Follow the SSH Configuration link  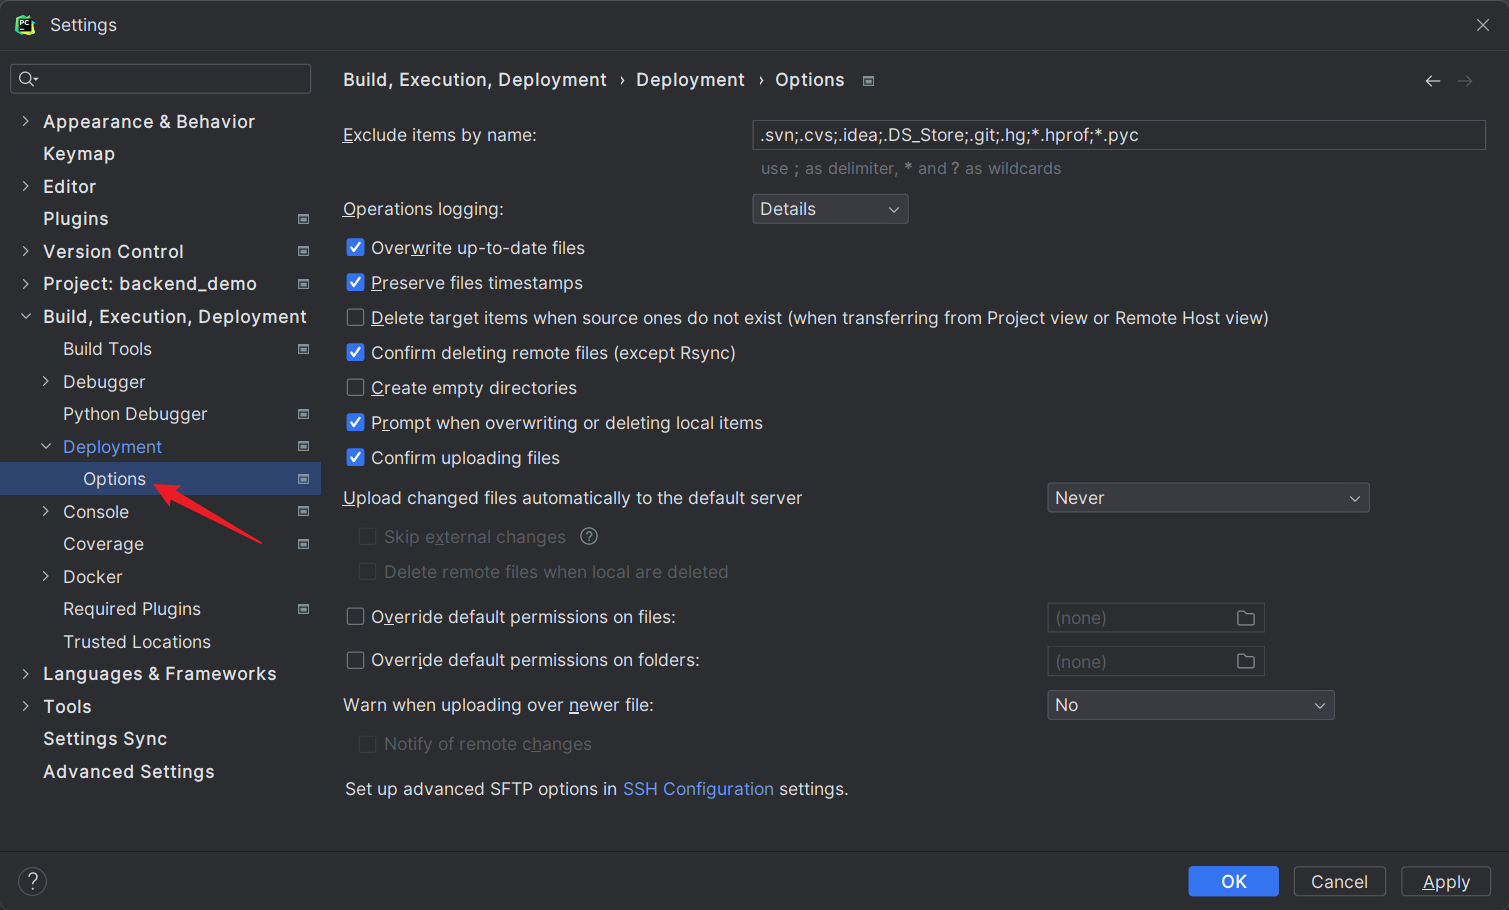point(698,789)
